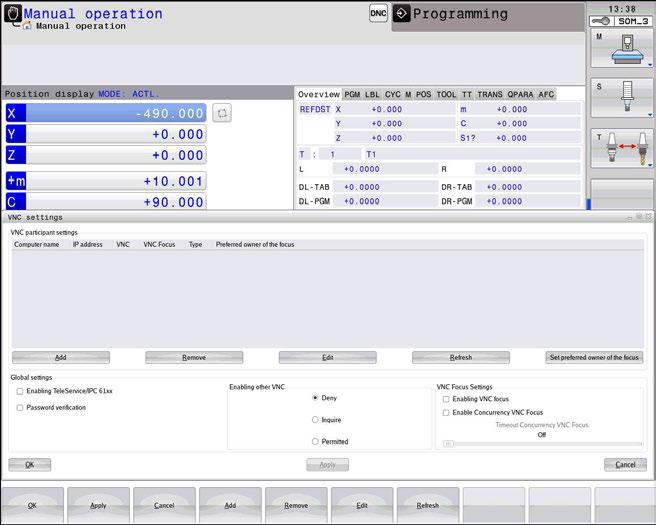Switch to the TRANS tab
The width and height of the screenshot is (656, 525).
[490, 95]
